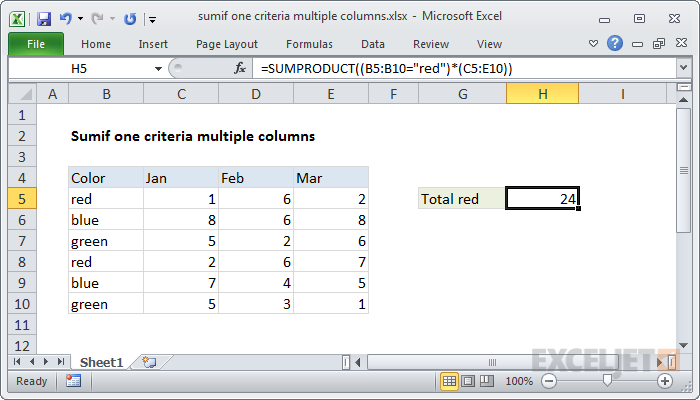Switch to the Insert ribbon tab
Viewport: 700px width, 400px height.
(x=153, y=44)
